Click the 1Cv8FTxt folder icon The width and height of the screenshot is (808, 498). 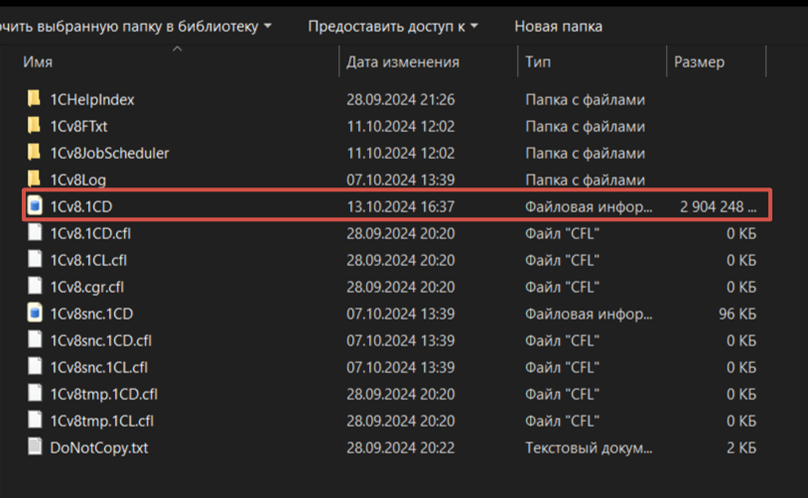(x=34, y=125)
